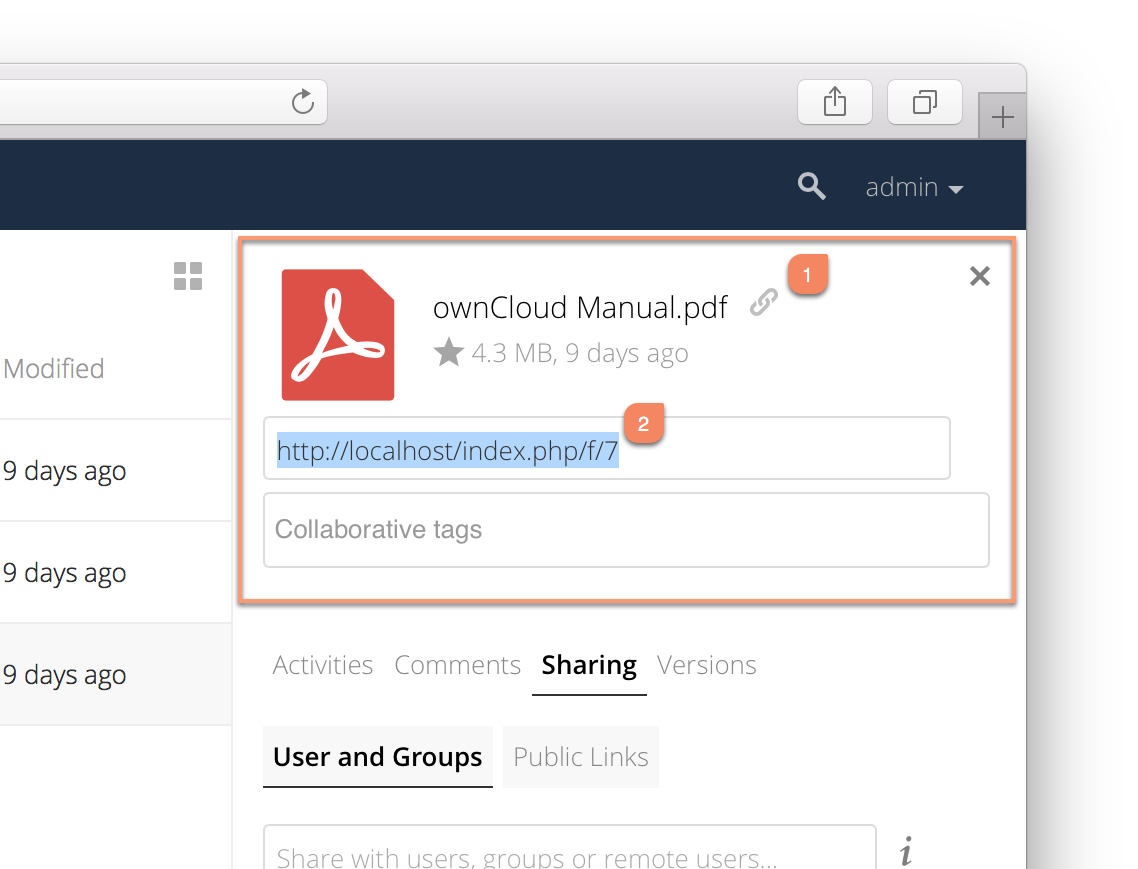Close the file details panel
This screenshot has width=1138, height=869.
(979, 276)
